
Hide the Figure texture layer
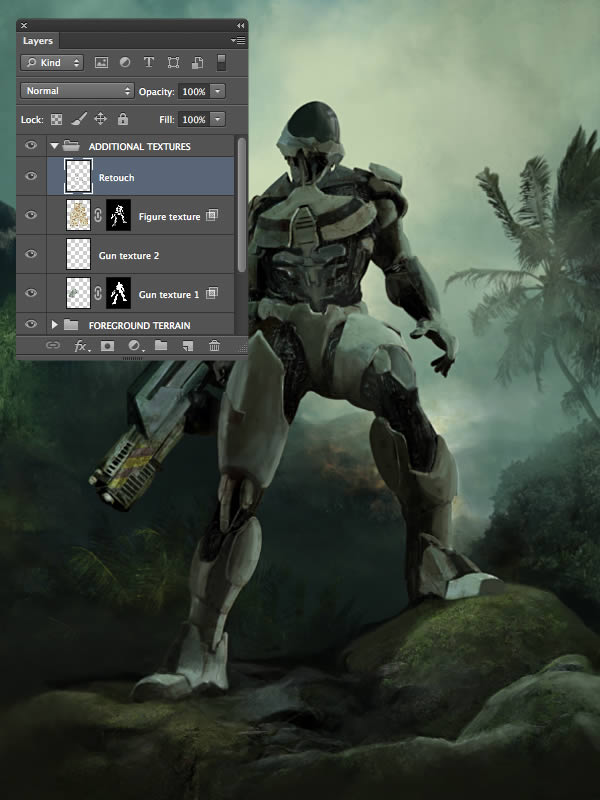coord(31,215)
